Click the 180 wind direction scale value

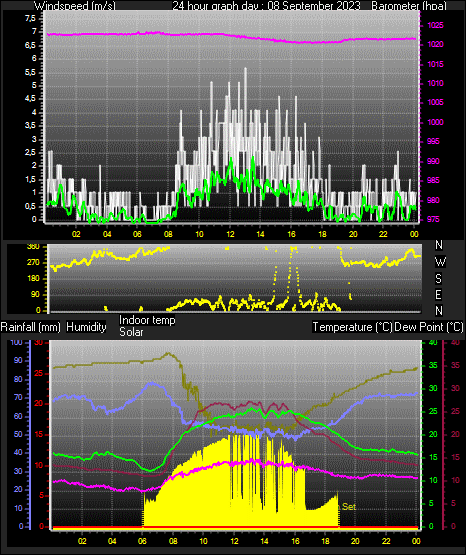point(33,279)
